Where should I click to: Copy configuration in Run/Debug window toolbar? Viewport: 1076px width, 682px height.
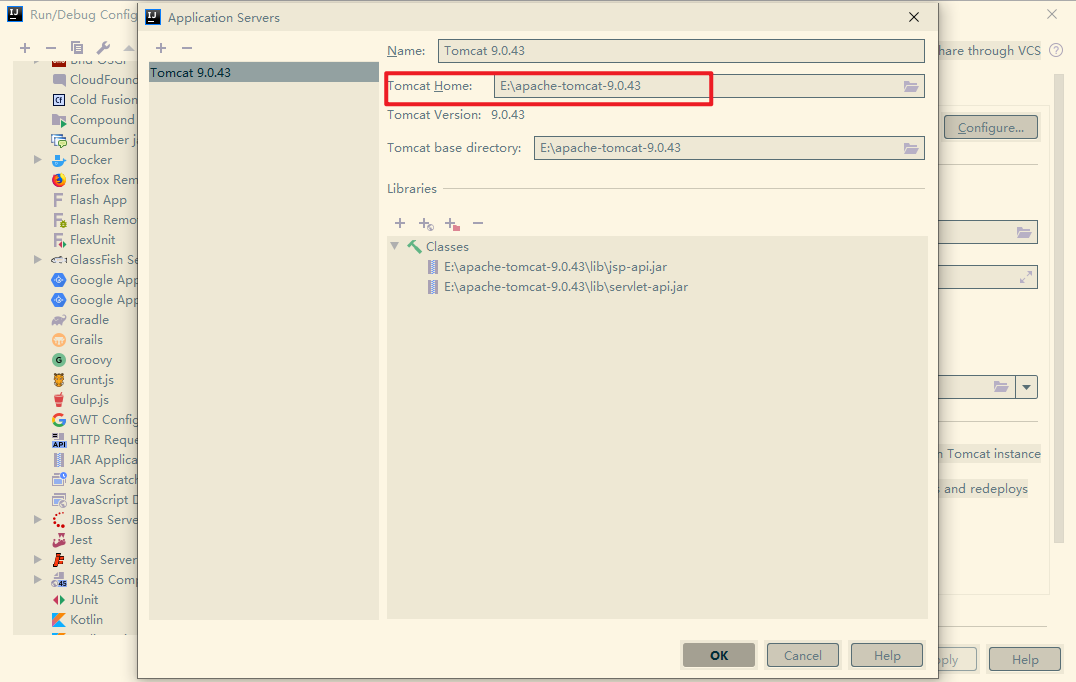(x=77, y=48)
